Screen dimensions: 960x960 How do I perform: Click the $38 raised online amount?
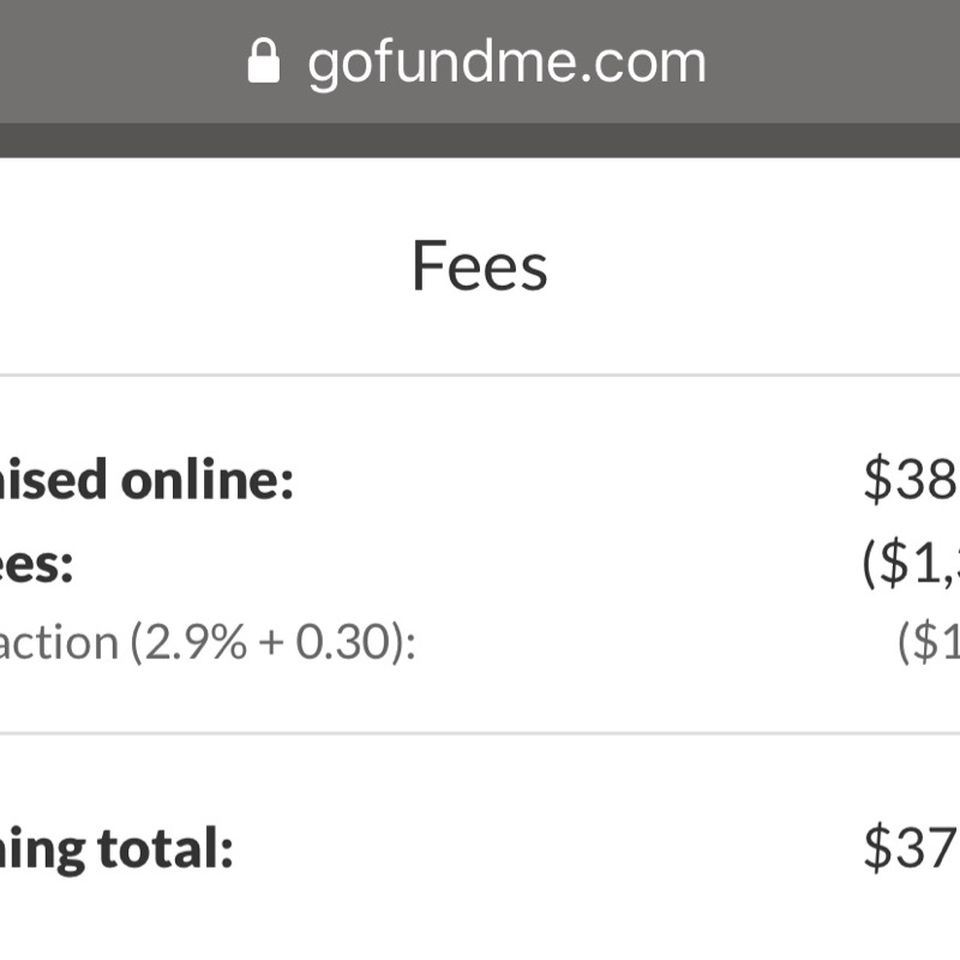(912, 478)
